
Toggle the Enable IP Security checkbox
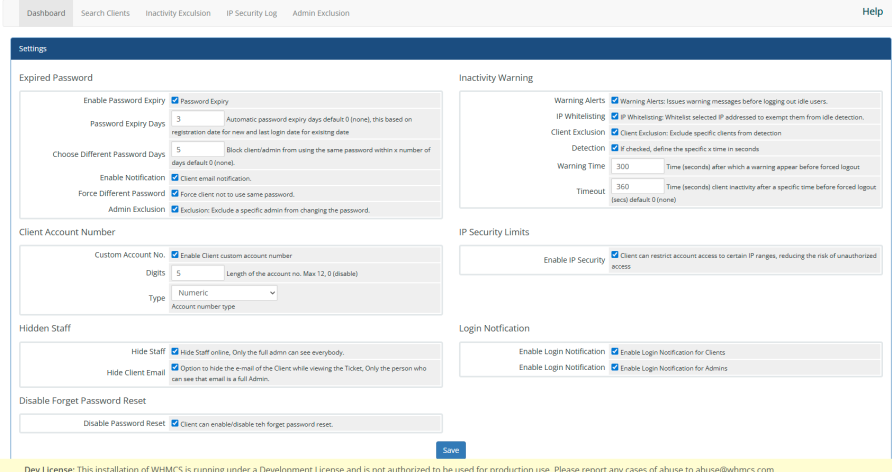click(x=615, y=255)
